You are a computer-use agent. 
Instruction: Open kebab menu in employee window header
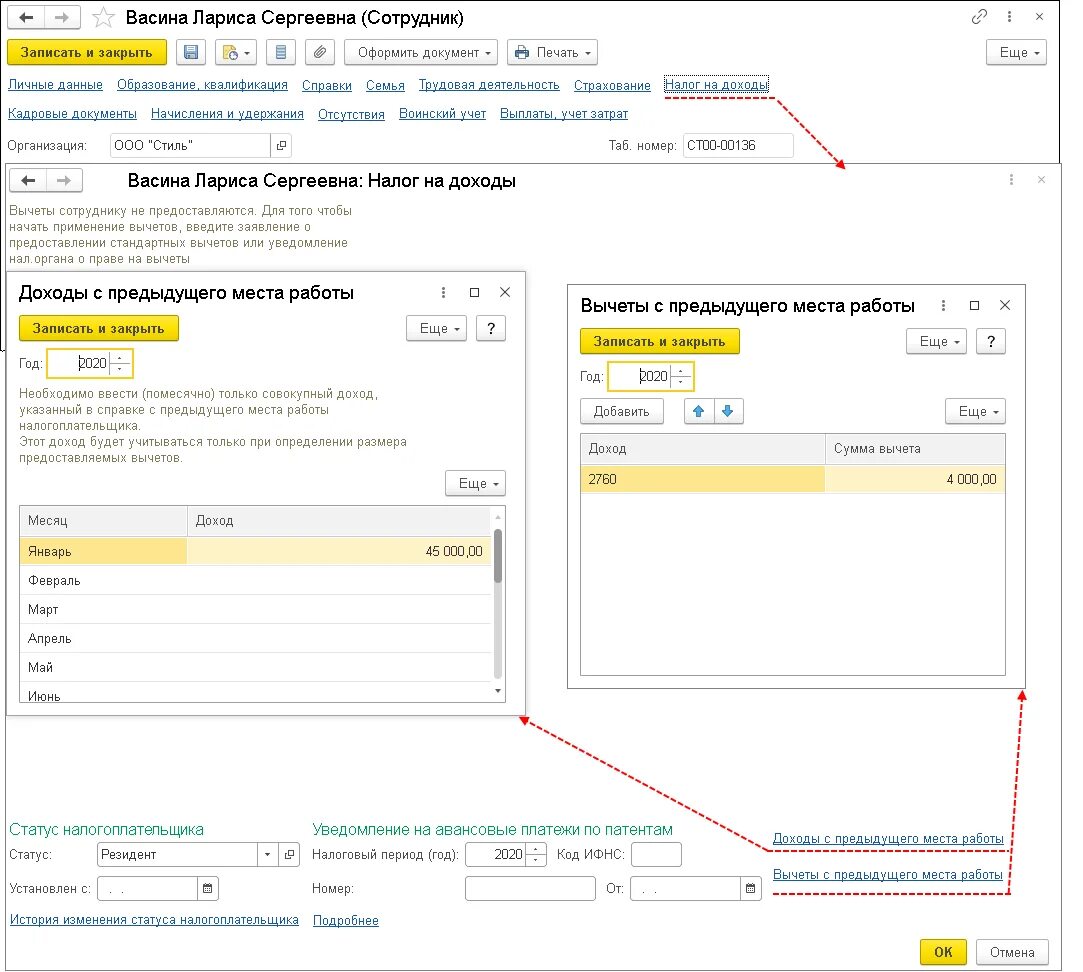click(1009, 17)
